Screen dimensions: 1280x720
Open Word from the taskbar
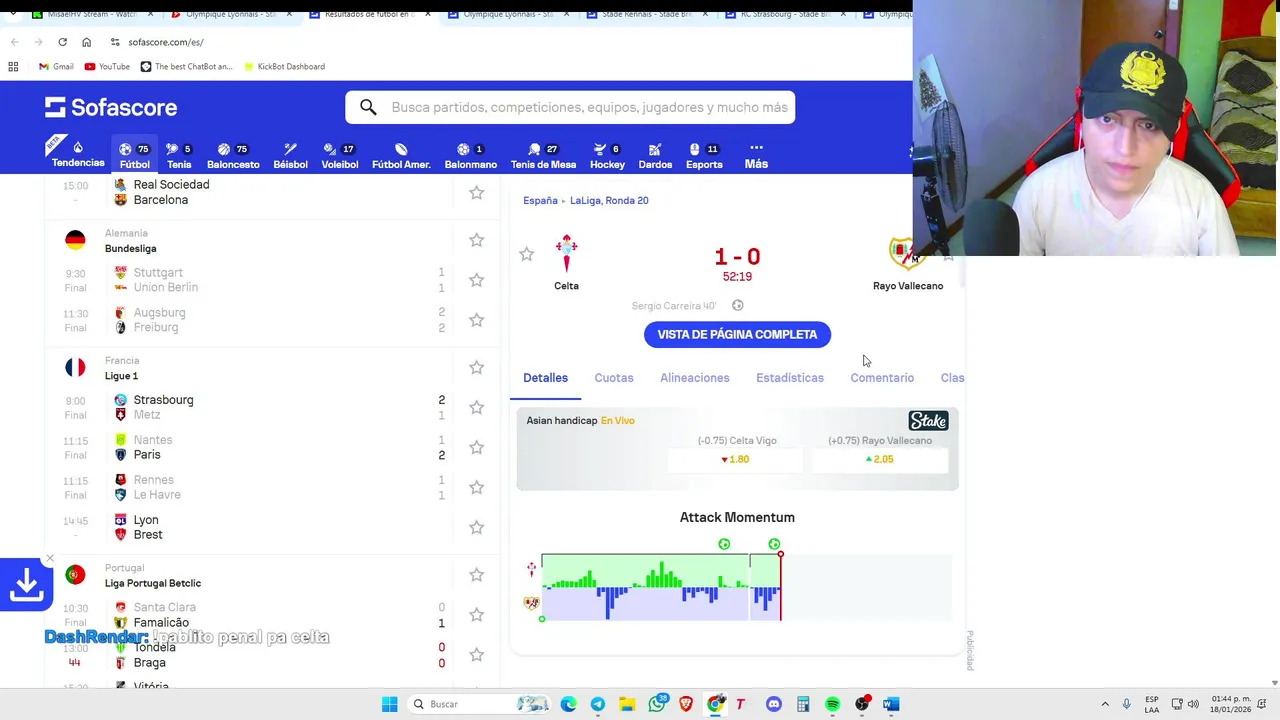pyautogui.click(x=891, y=704)
